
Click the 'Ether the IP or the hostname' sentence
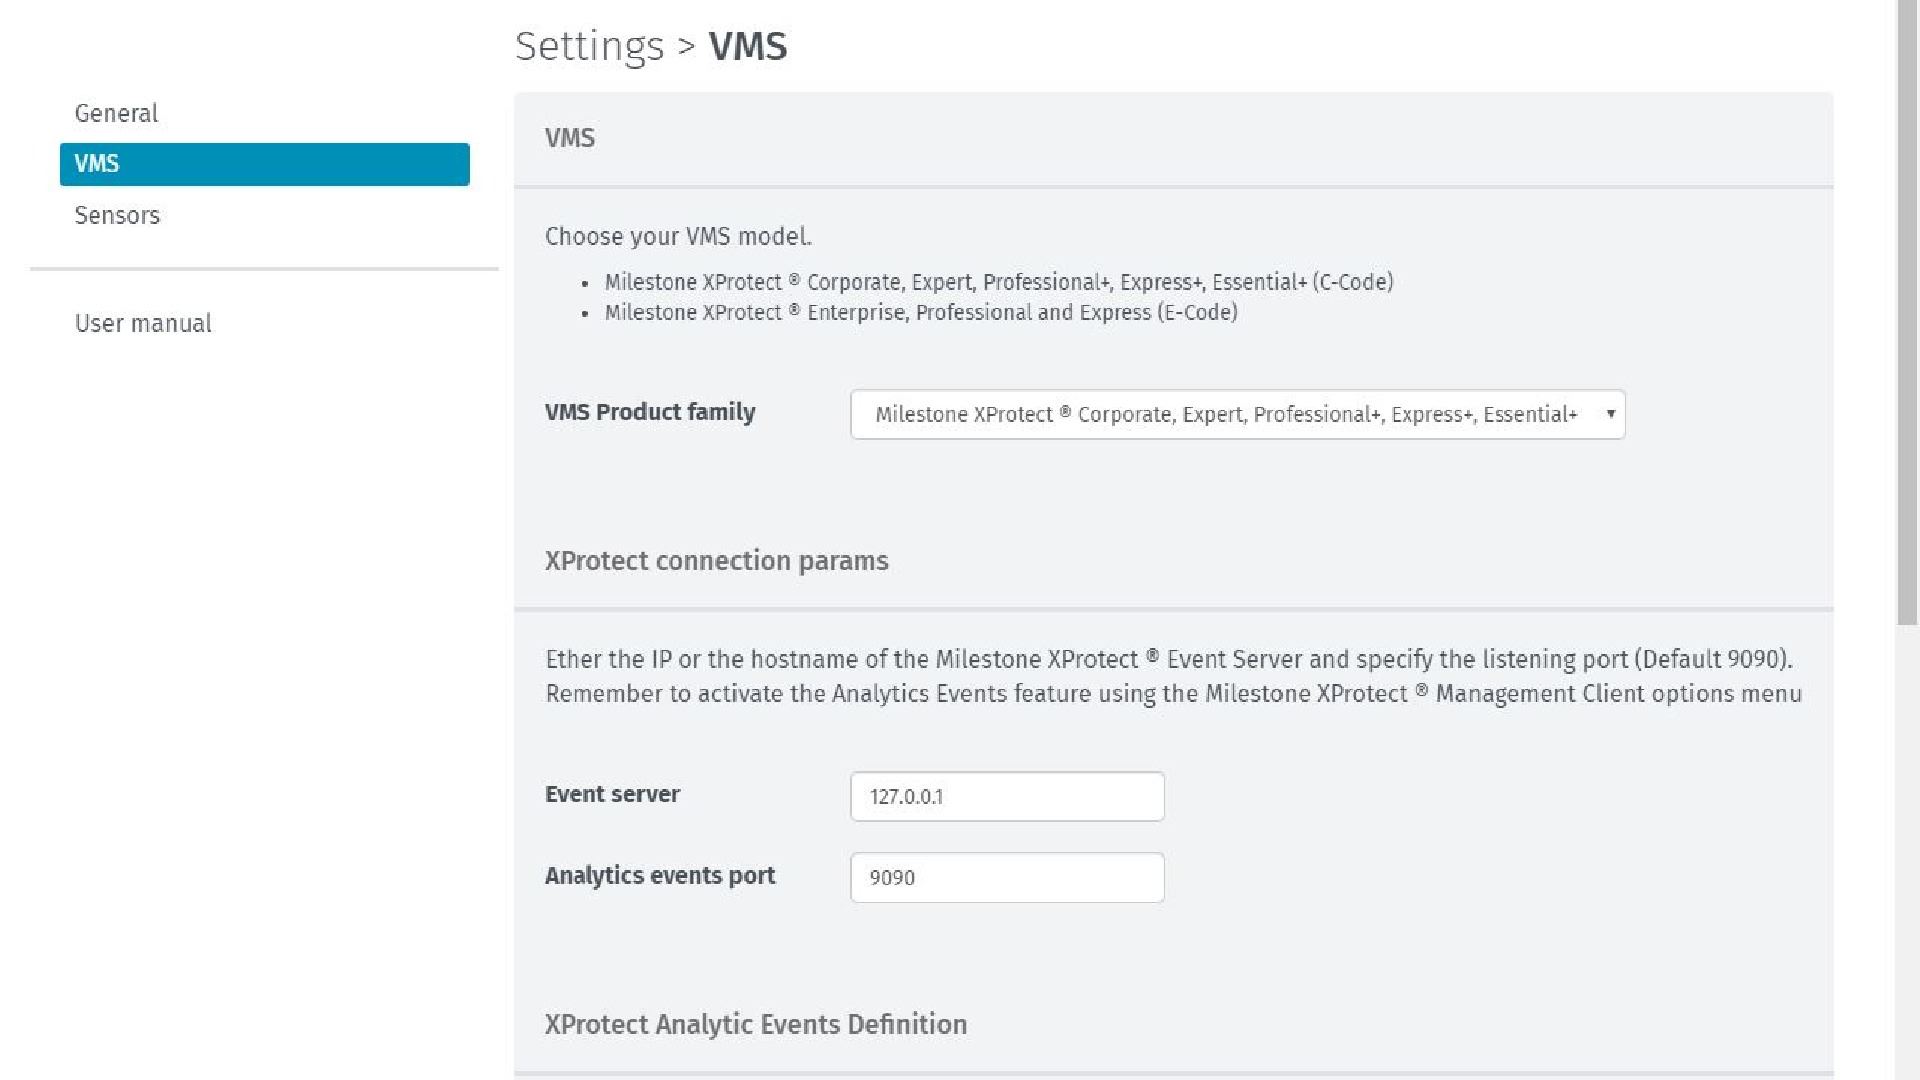[1169, 660]
